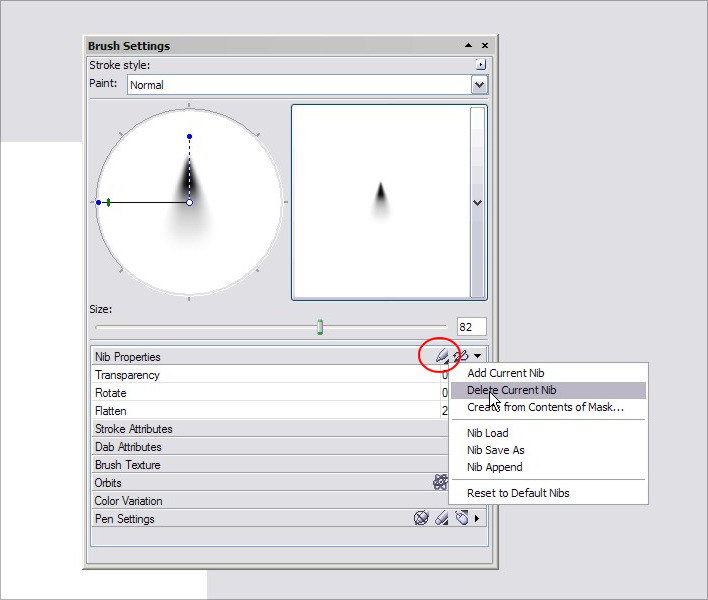Screen dimensions: 708x600
Task: Click the pen icon in Pen Settings
Action: click(x=442, y=518)
